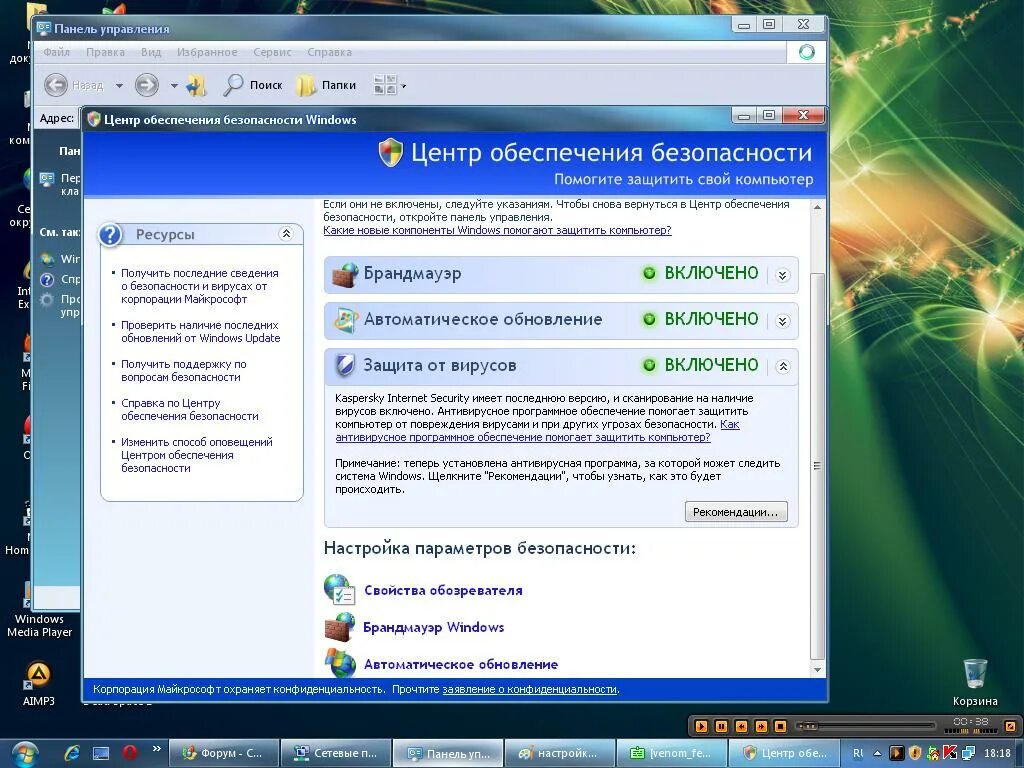This screenshot has width=1024, height=768.
Task: Click the Up folder icon in Control Panel toolbar
Action: (196, 85)
